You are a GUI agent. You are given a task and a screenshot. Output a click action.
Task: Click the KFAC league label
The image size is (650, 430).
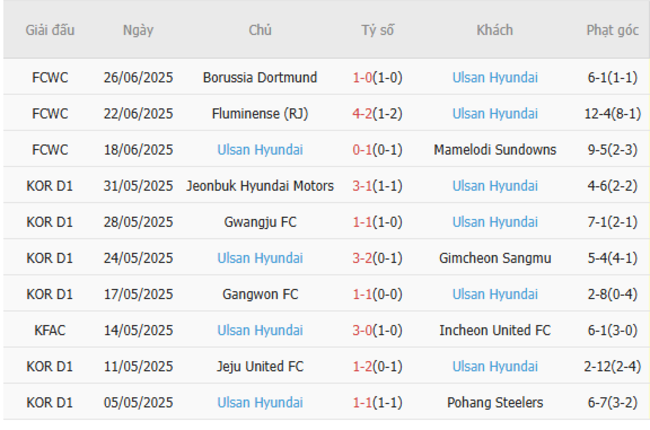tap(50, 330)
